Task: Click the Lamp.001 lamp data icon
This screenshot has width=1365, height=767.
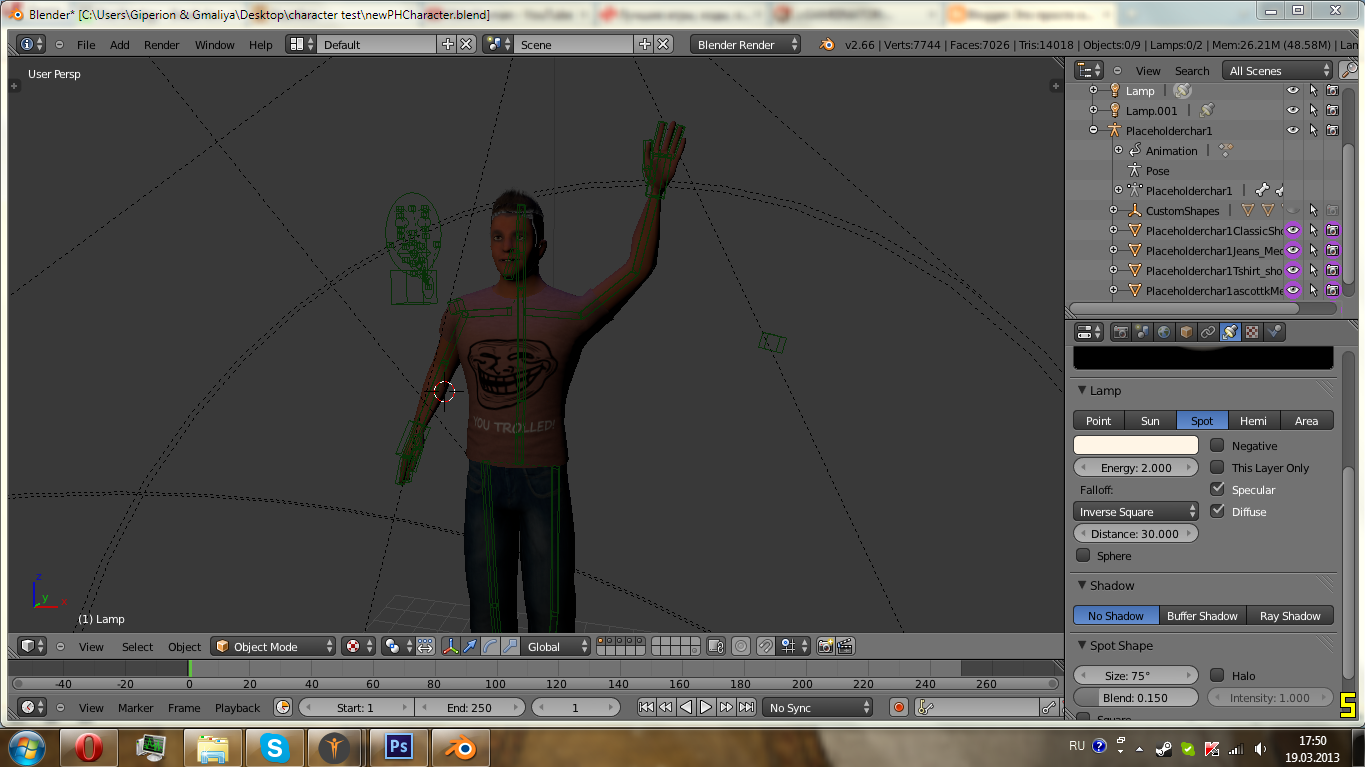Action: 1207,110
